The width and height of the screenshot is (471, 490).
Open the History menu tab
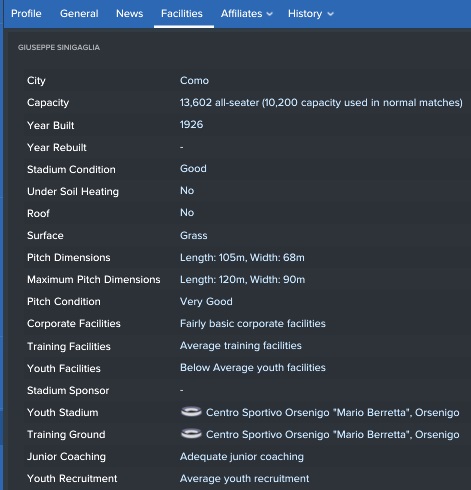pyautogui.click(x=311, y=14)
